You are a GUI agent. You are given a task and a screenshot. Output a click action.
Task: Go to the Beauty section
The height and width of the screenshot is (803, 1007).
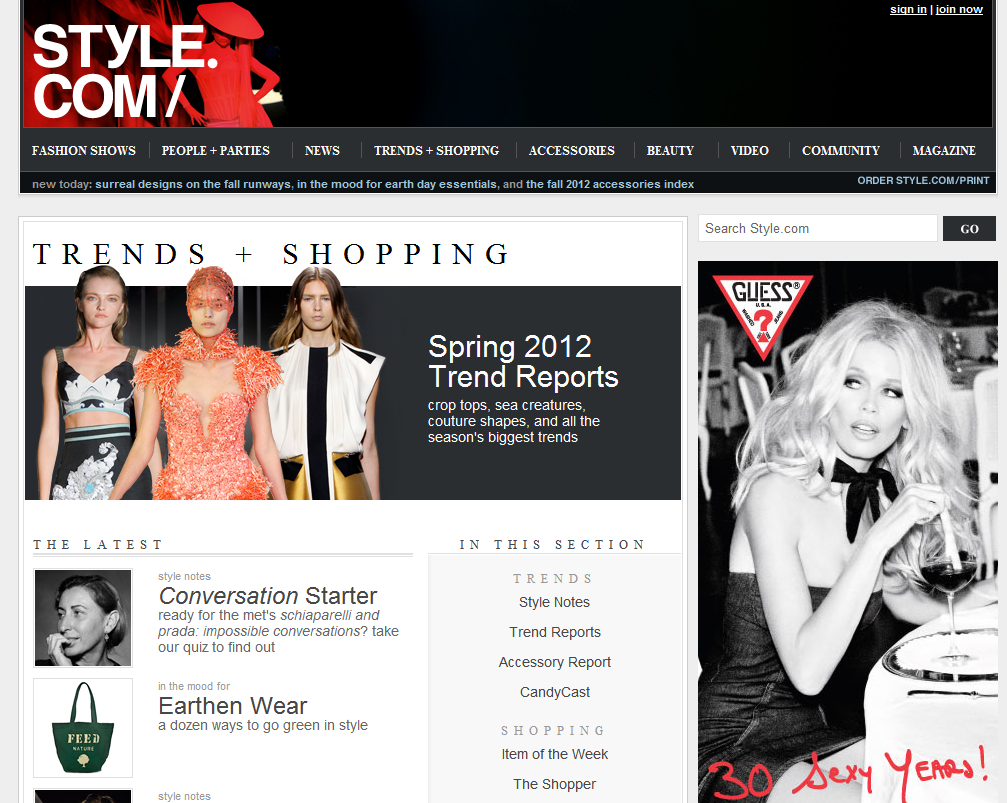coord(670,150)
